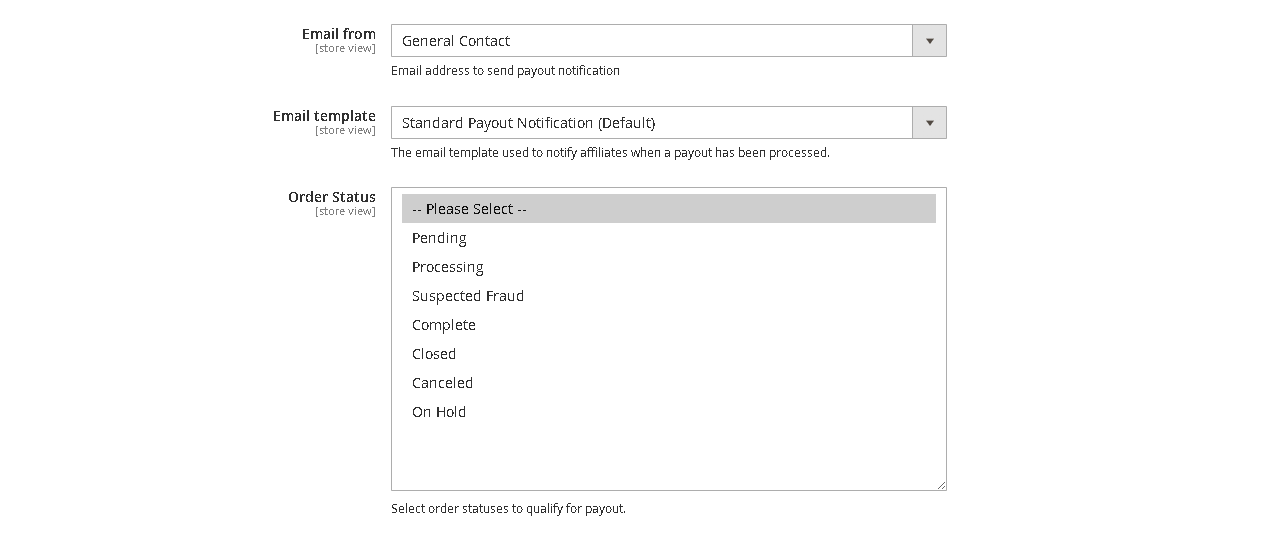
Task: Click the Order Status list resize handle
Action: 941,485
